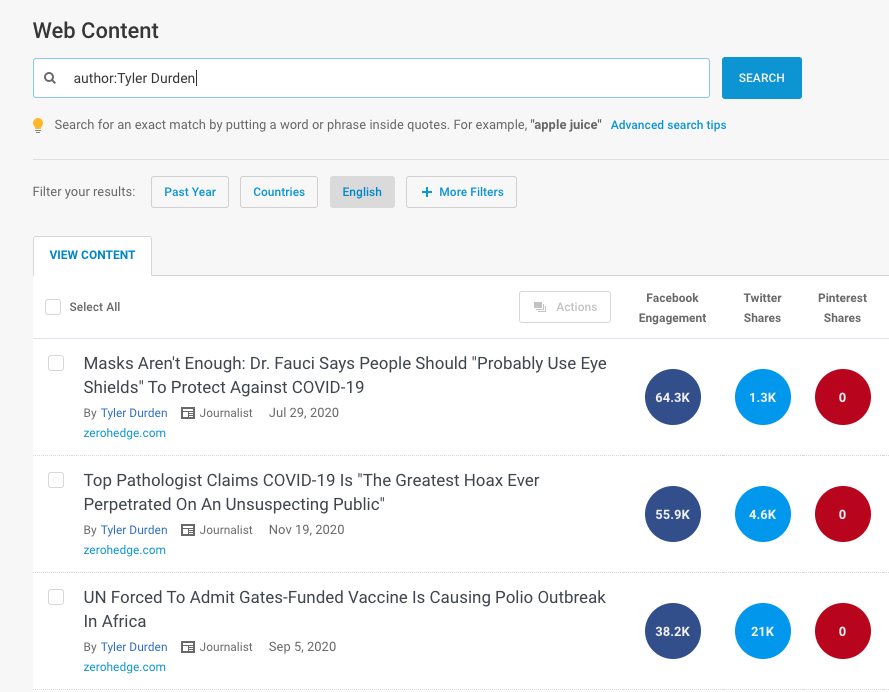Check the box for Top Pathologist article
889x692 pixels.
56,480
